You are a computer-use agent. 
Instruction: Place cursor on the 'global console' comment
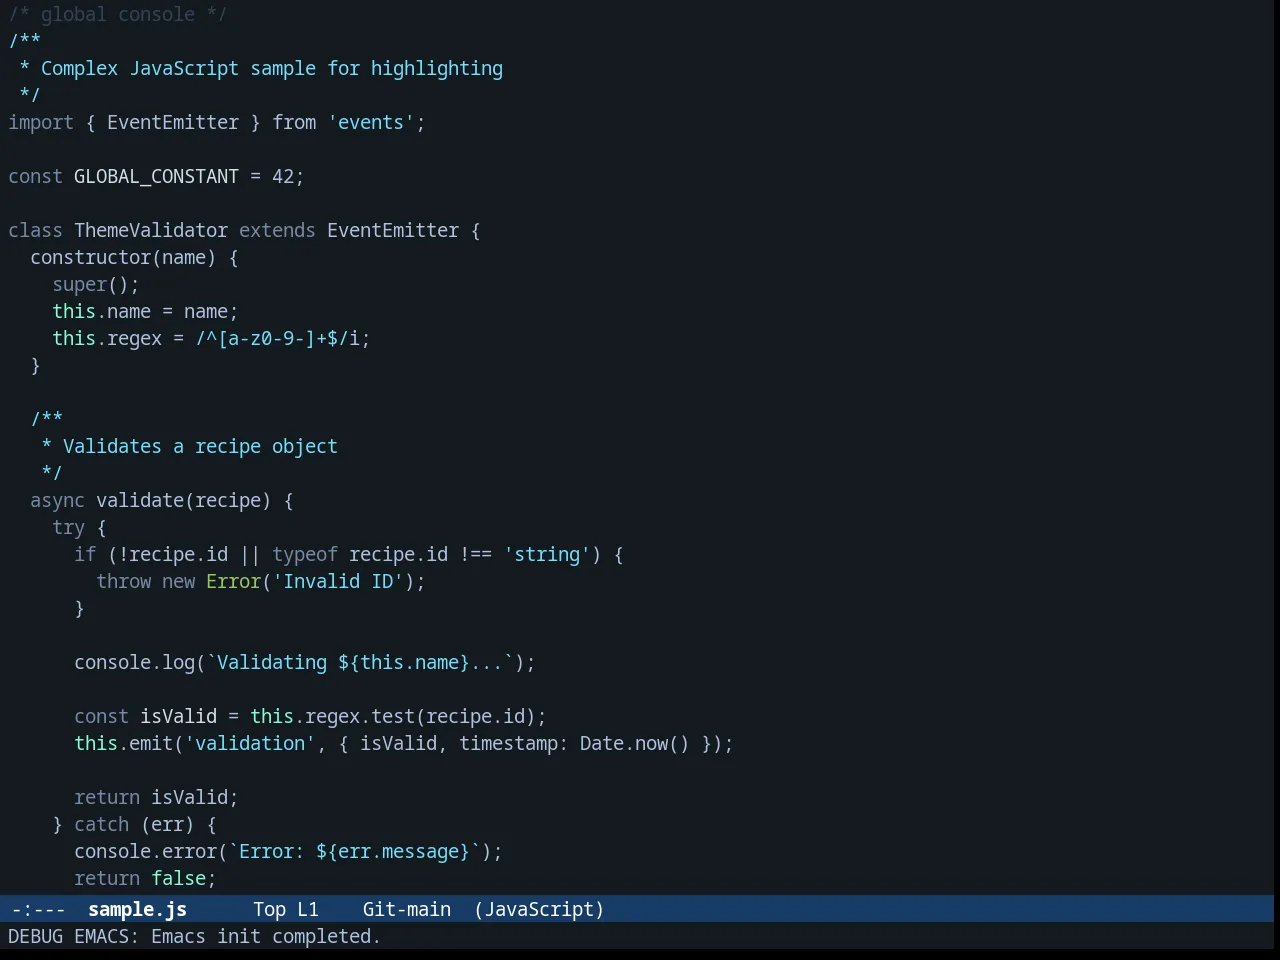(x=118, y=14)
